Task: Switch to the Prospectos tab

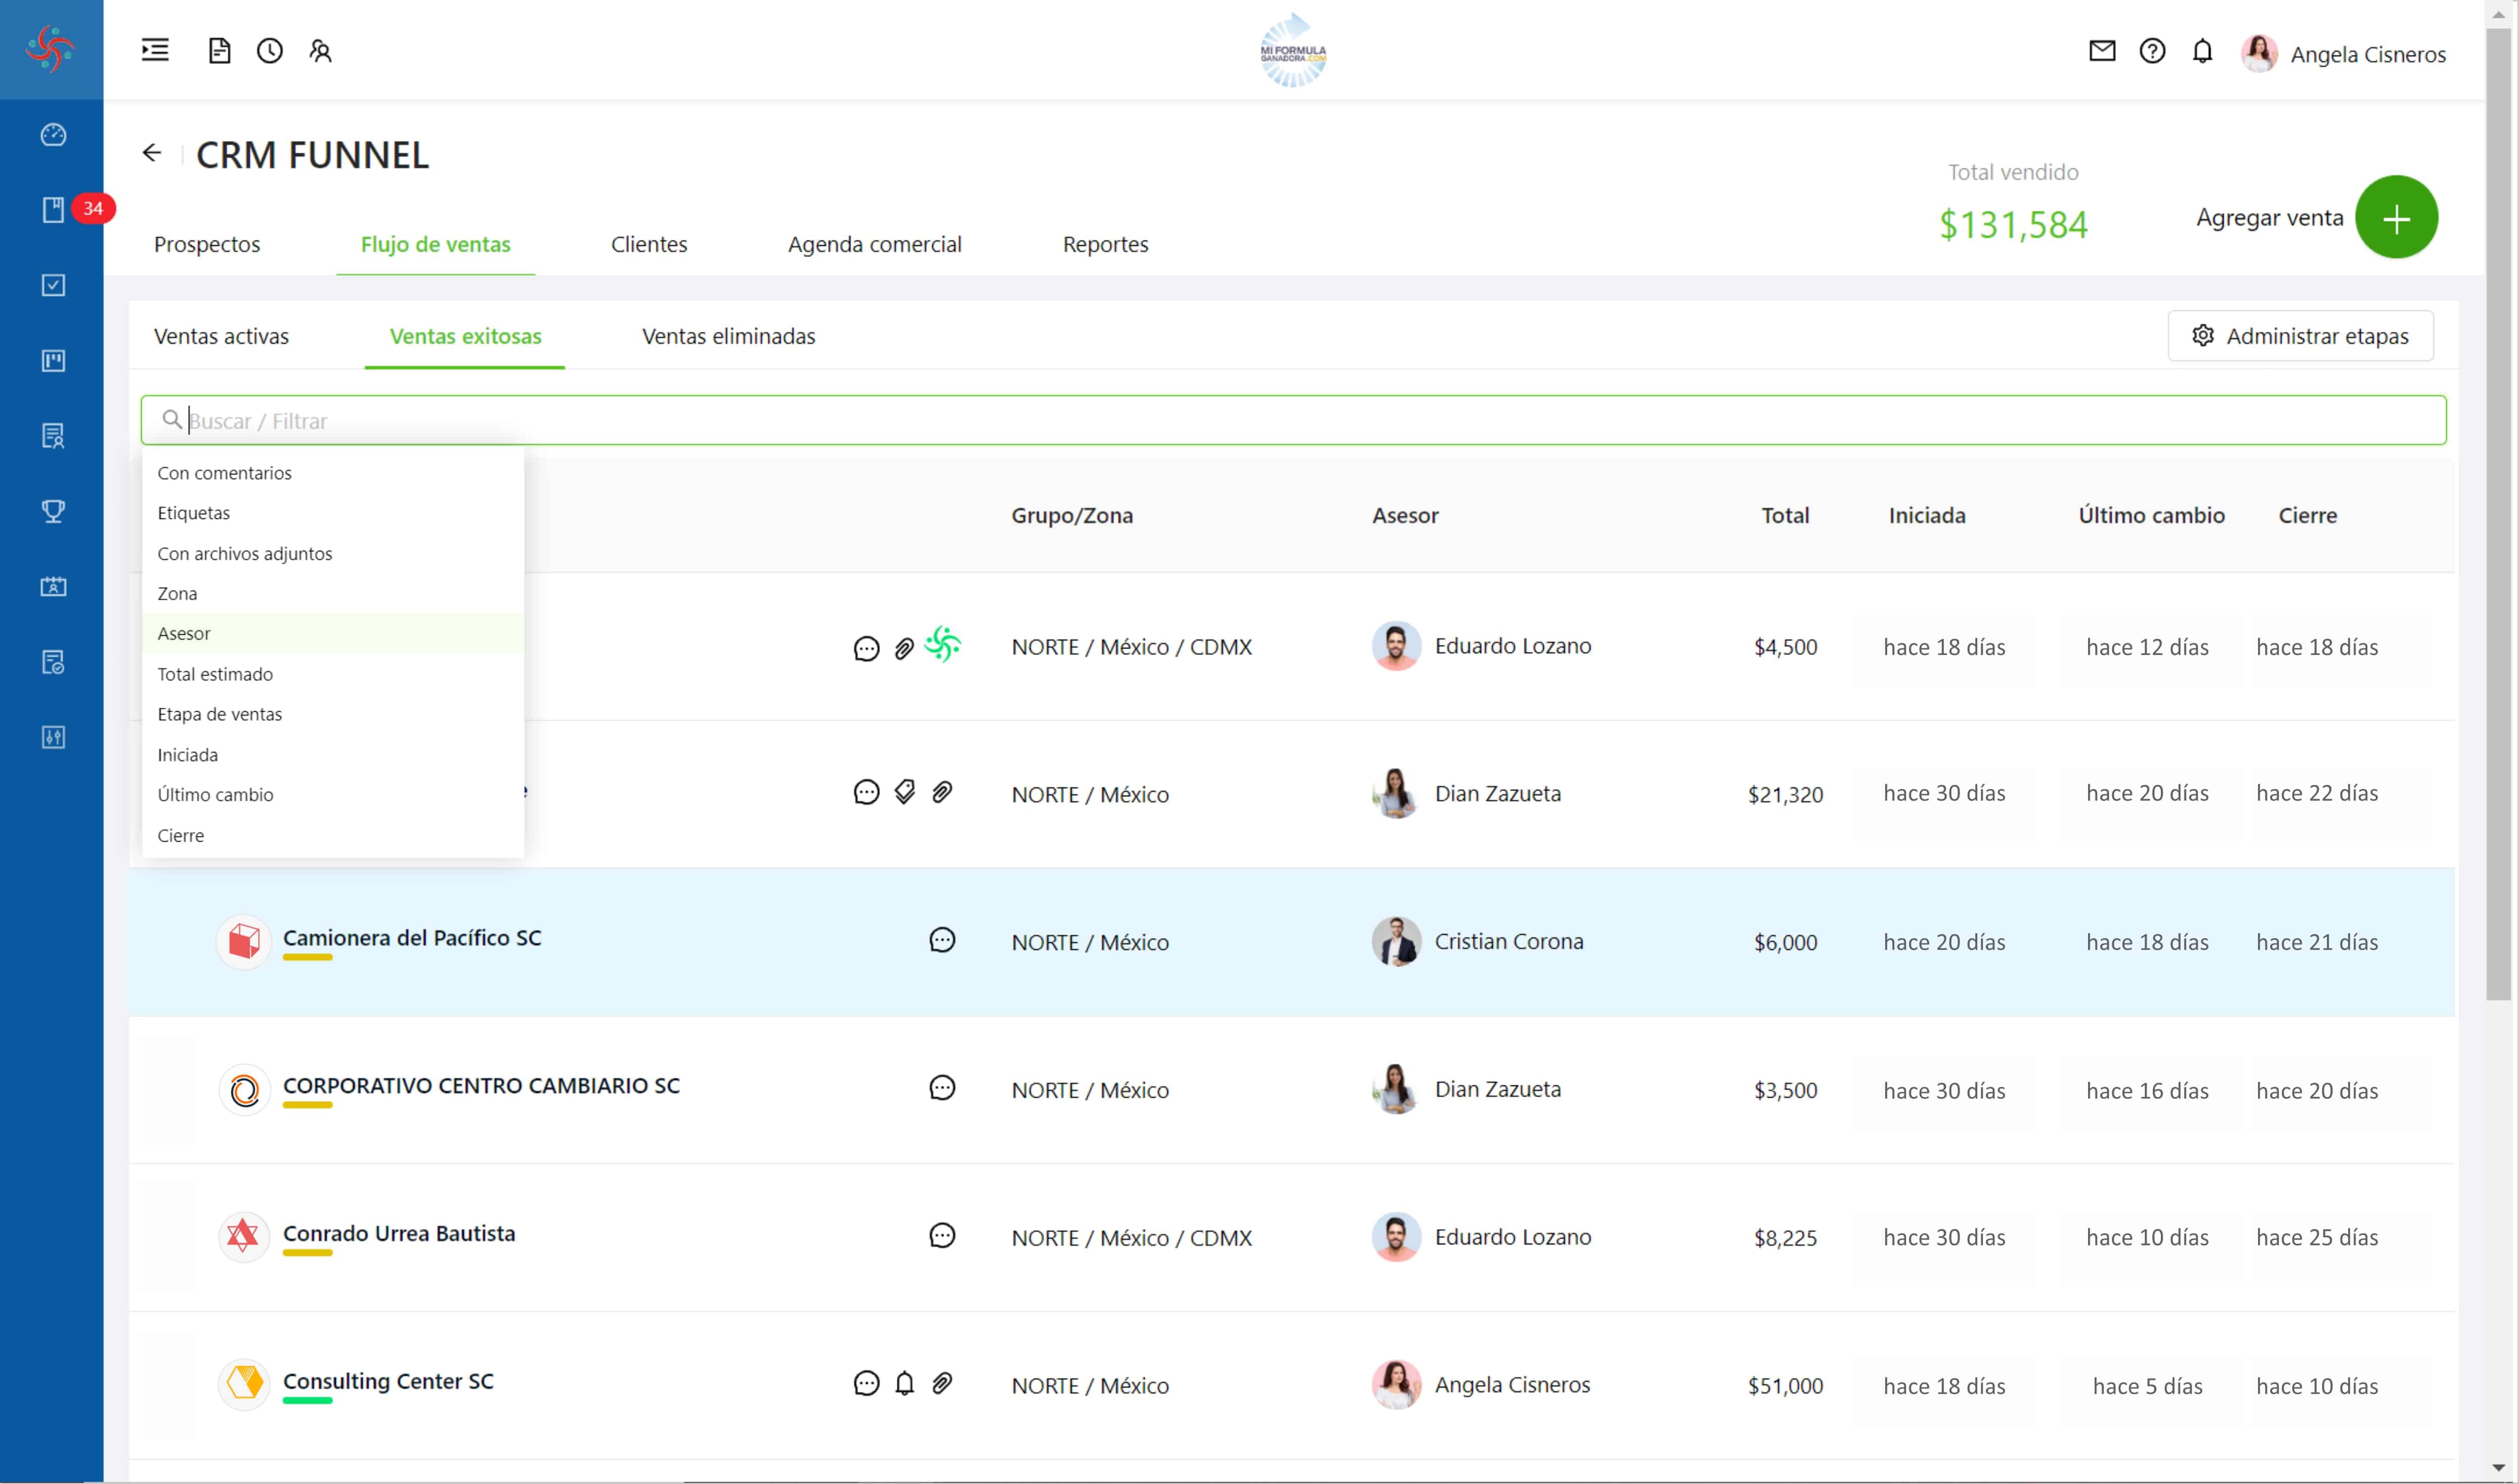Action: pyautogui.click(x=207, y=244)
